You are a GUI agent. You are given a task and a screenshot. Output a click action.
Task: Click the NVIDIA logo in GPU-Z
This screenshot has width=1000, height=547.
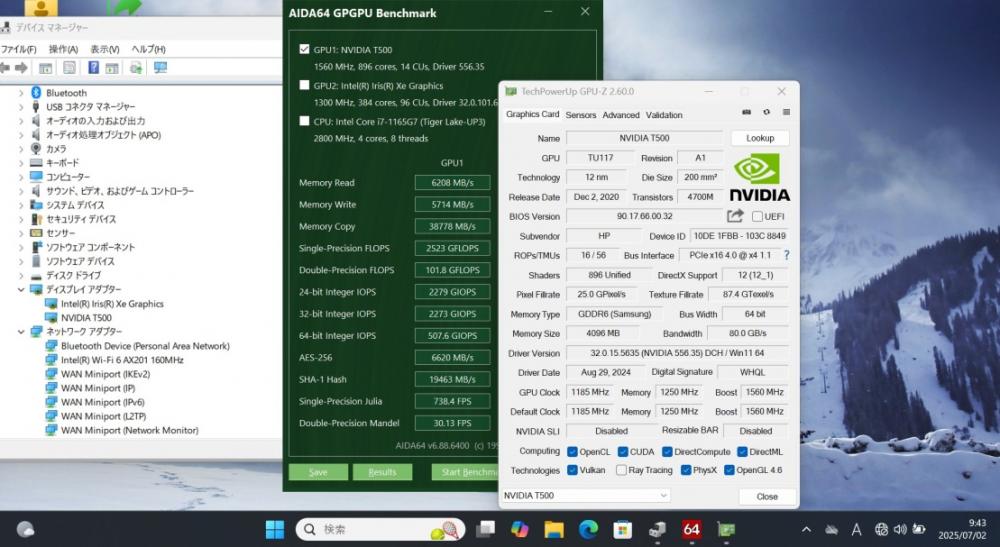point(759,177)
